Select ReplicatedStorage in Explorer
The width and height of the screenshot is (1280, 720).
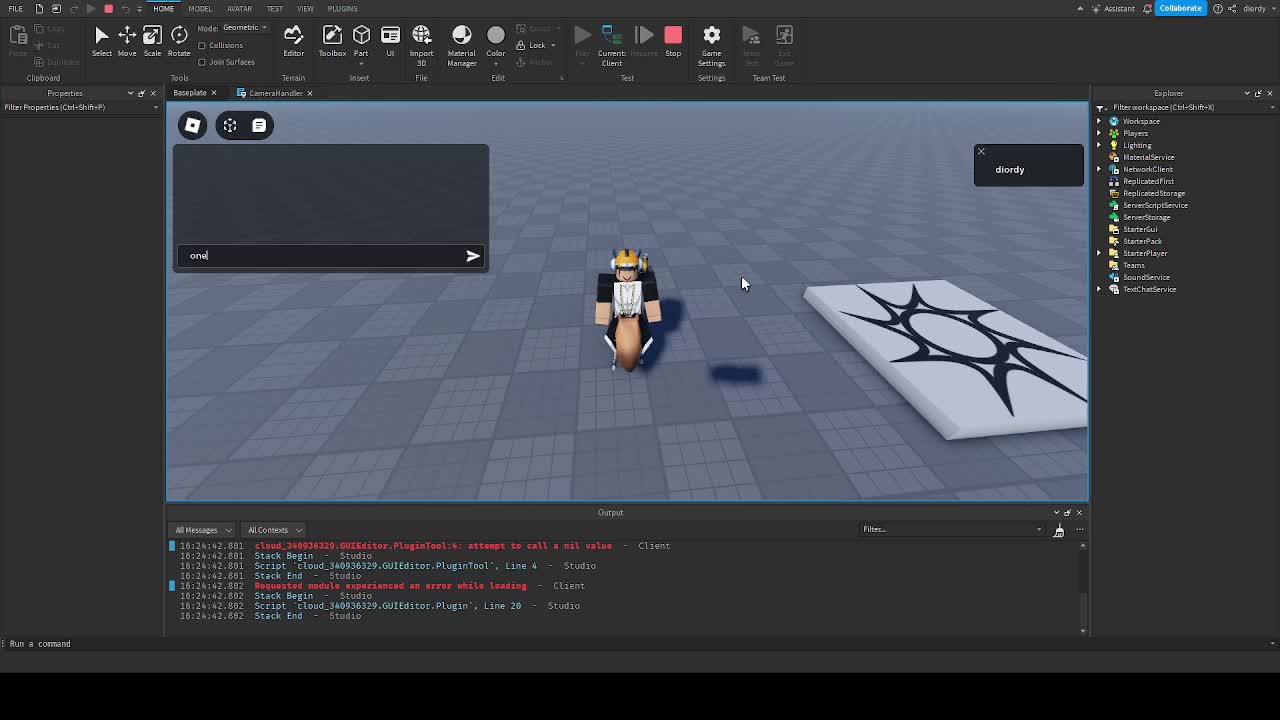1153,193
